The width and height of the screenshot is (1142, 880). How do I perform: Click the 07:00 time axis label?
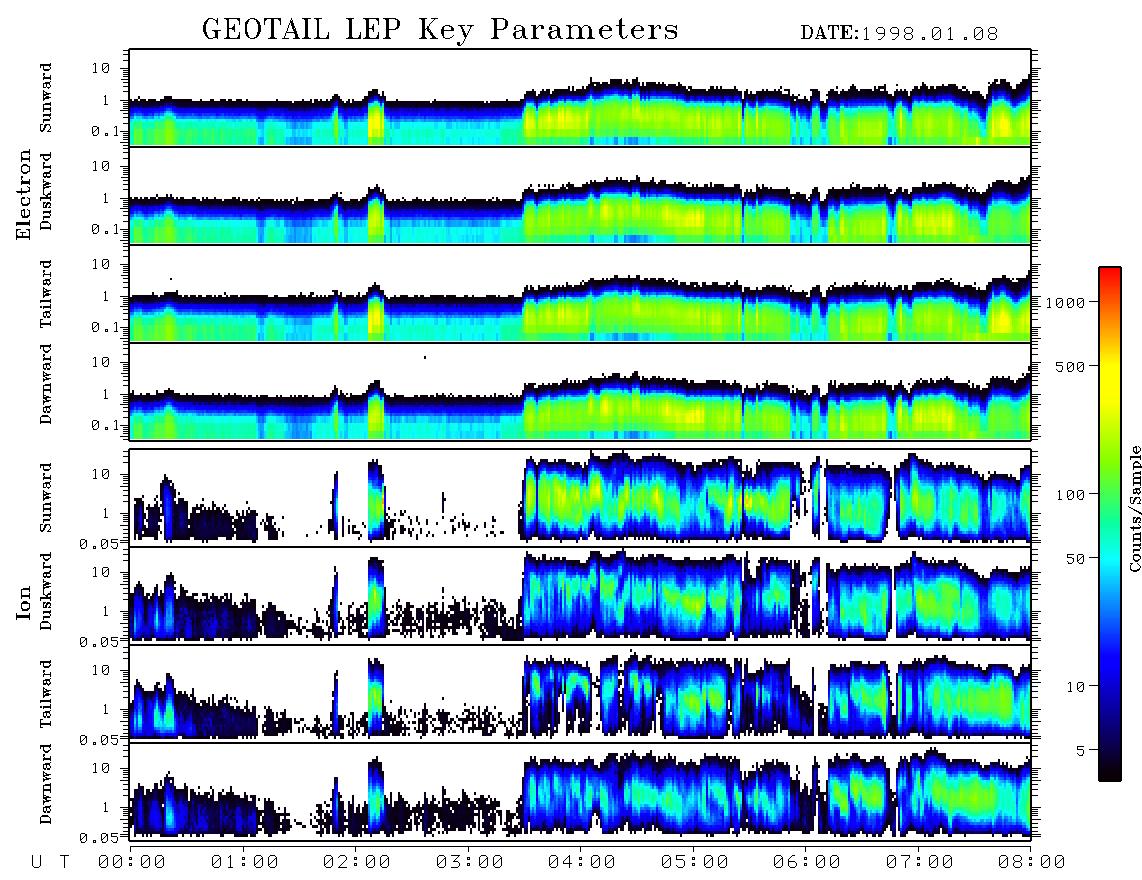coord(920,862)
